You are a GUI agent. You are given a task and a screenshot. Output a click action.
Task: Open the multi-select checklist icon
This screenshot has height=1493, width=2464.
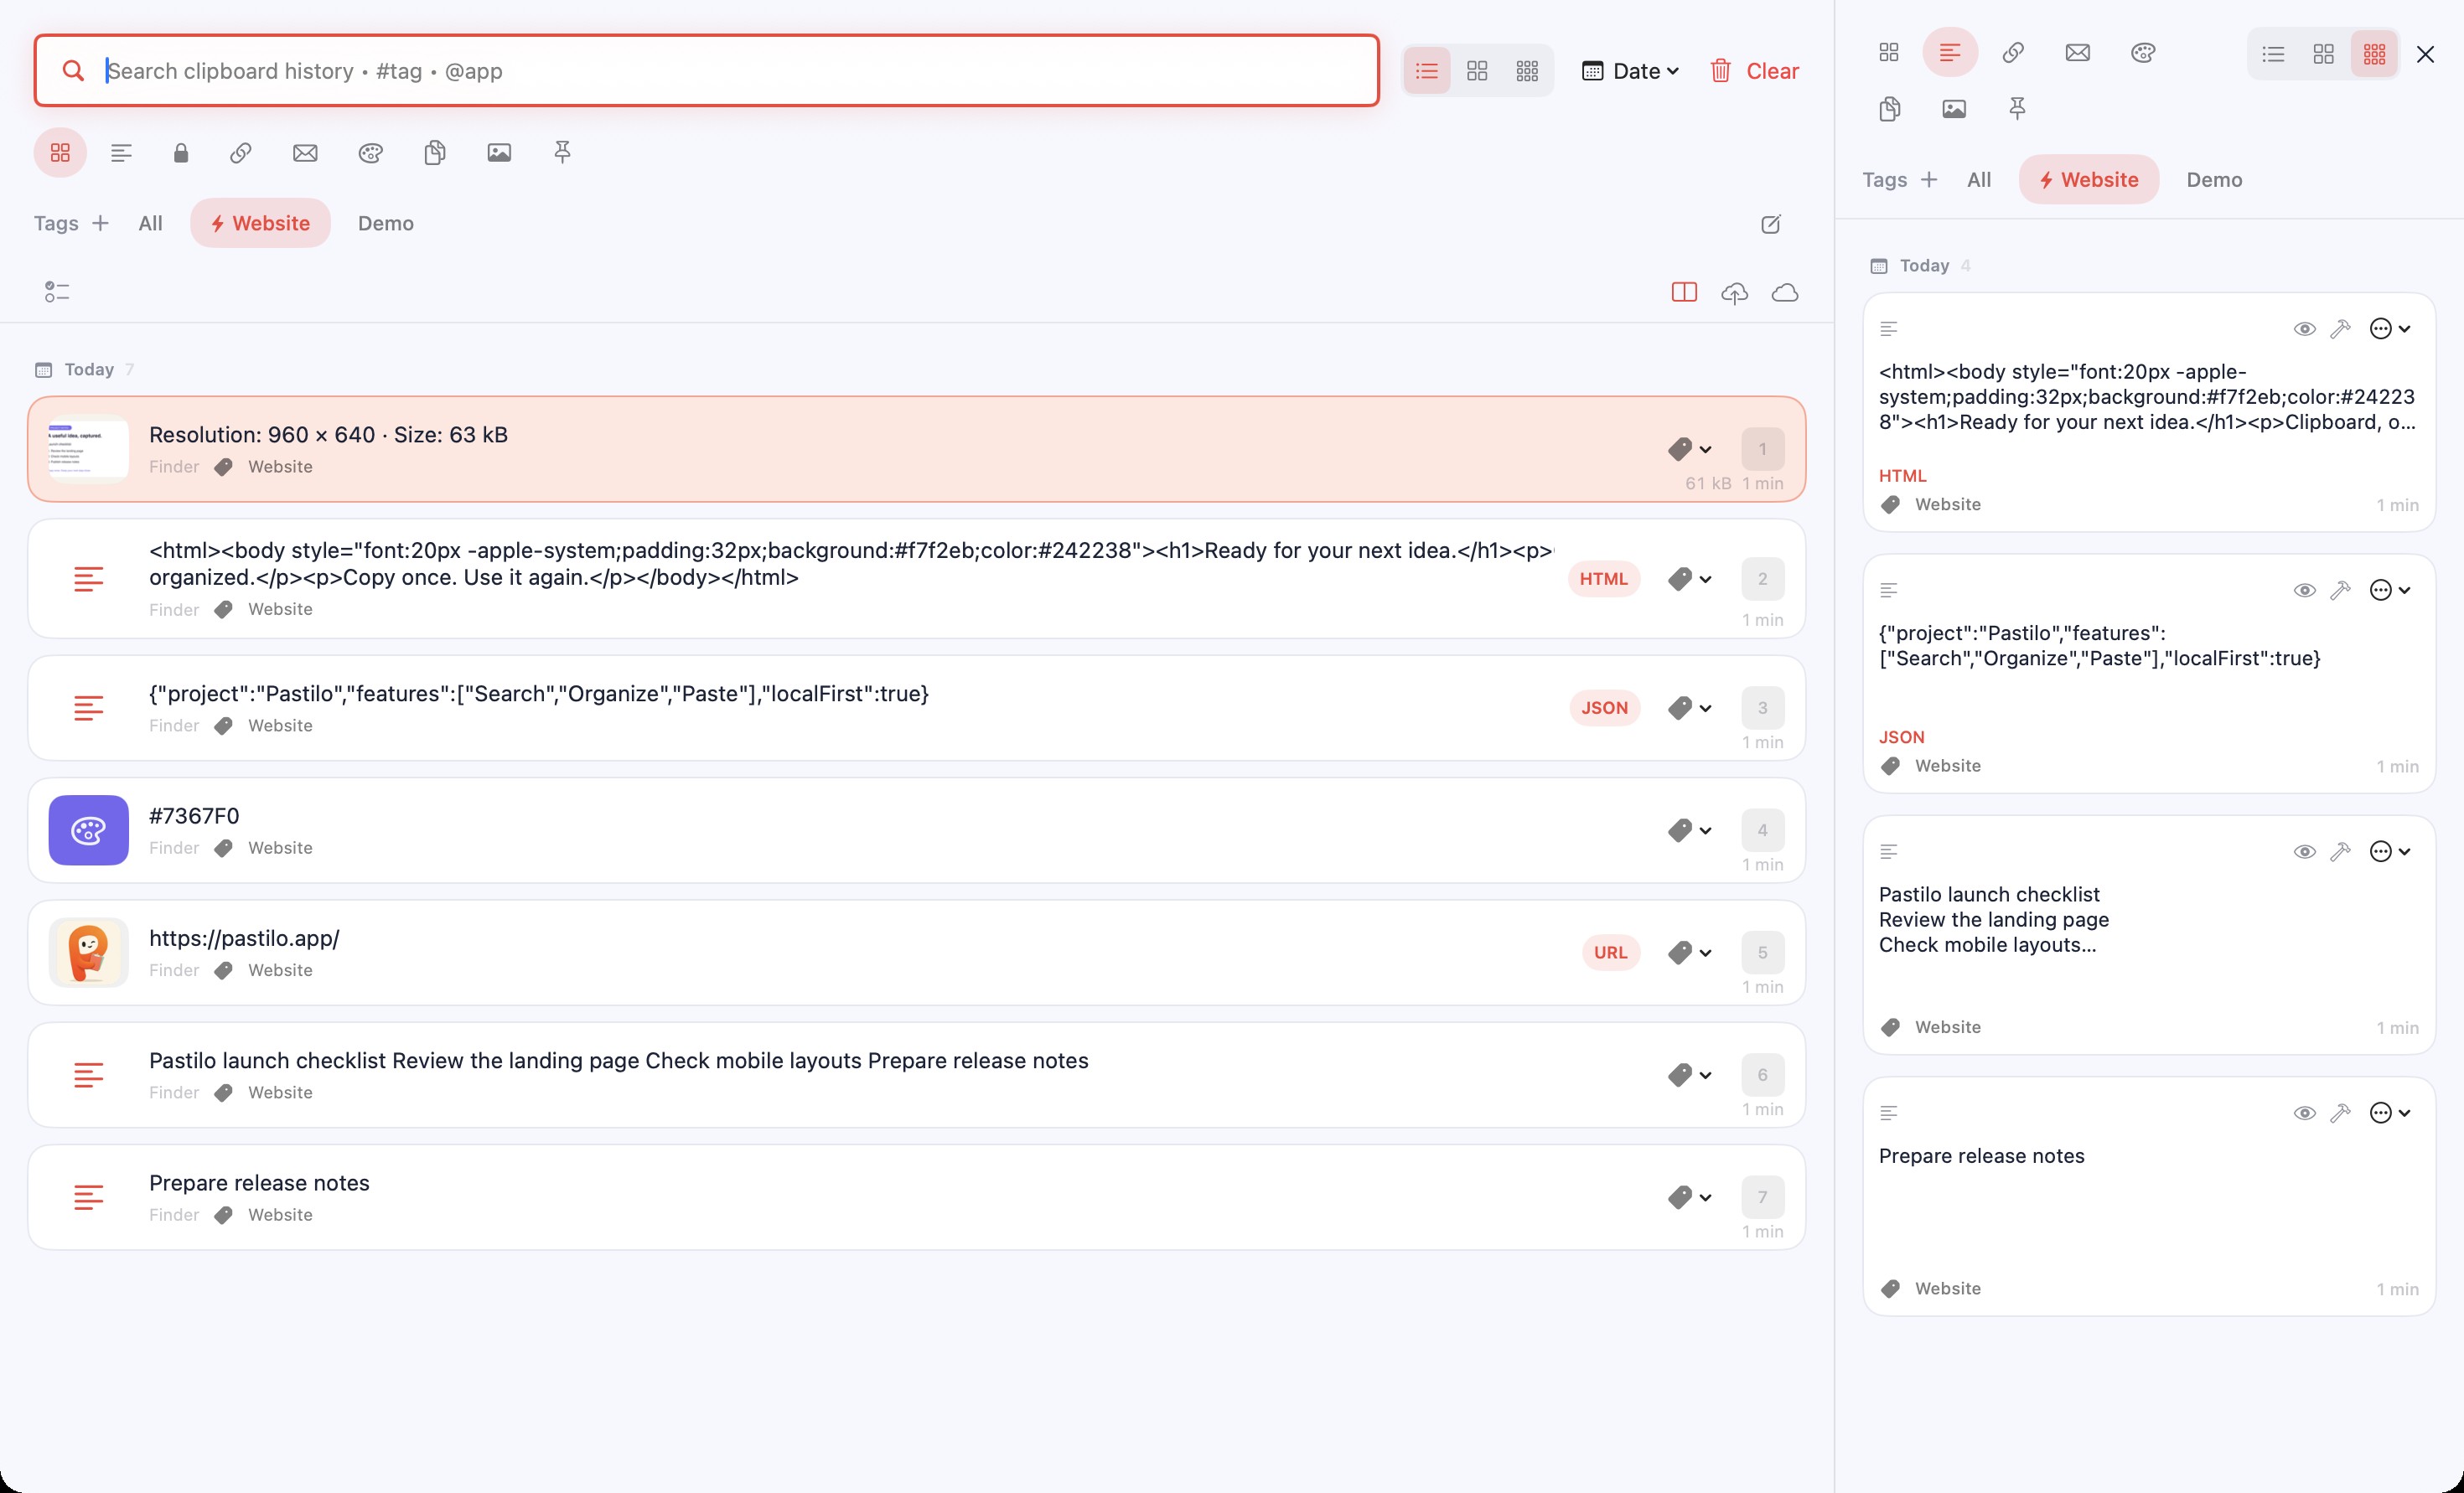(57, 292)
